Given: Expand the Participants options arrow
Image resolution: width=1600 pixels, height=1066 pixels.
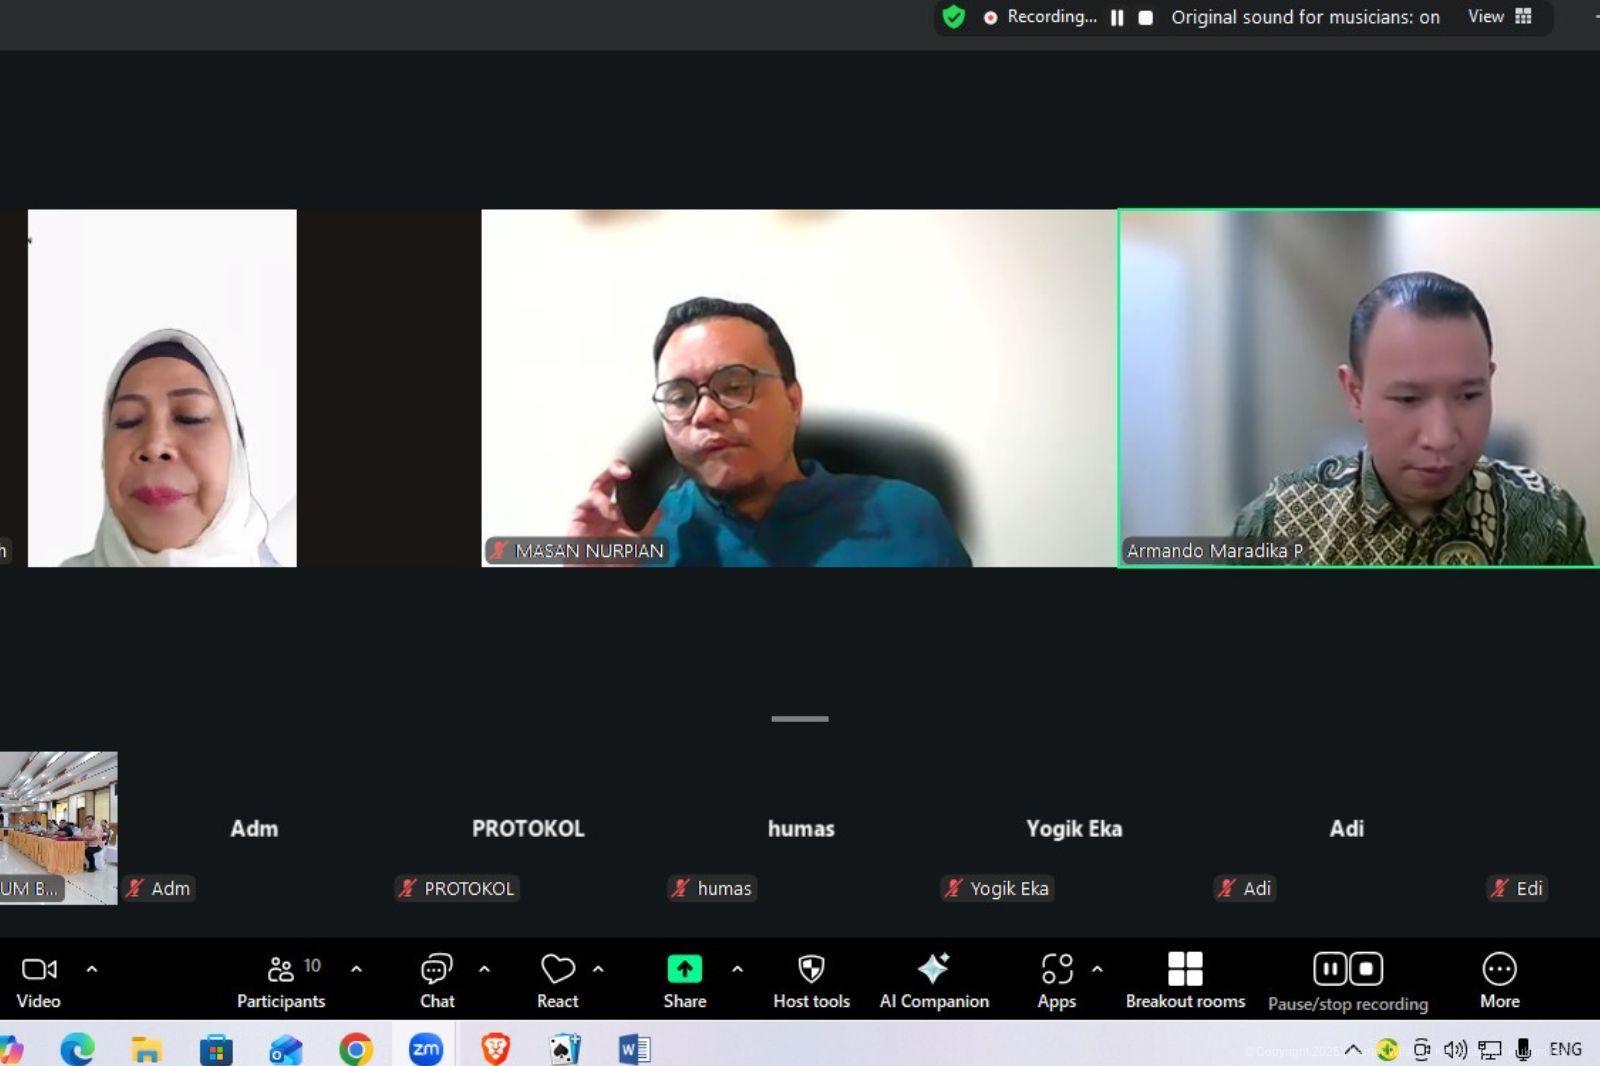Looking at the screenshot, I should (x=356, y=969).
